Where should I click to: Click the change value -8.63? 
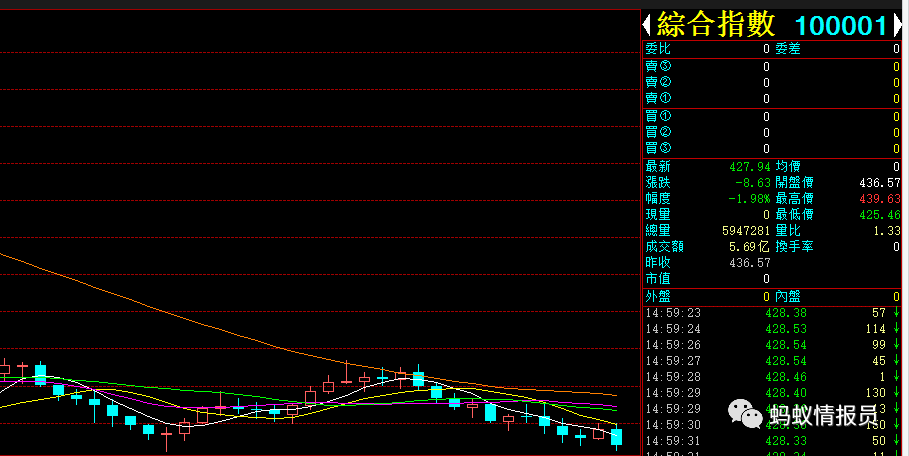[x=752, y=183]
